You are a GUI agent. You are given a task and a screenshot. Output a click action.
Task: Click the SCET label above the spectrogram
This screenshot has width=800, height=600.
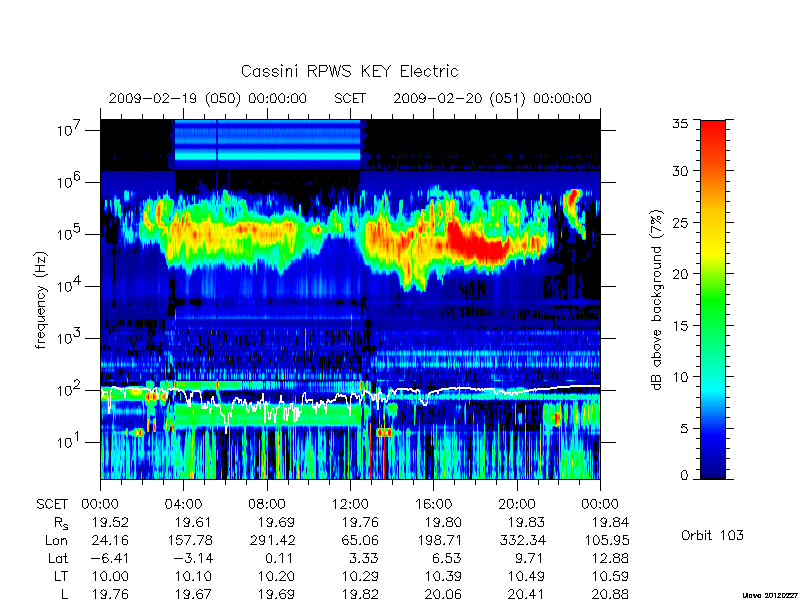350,98
